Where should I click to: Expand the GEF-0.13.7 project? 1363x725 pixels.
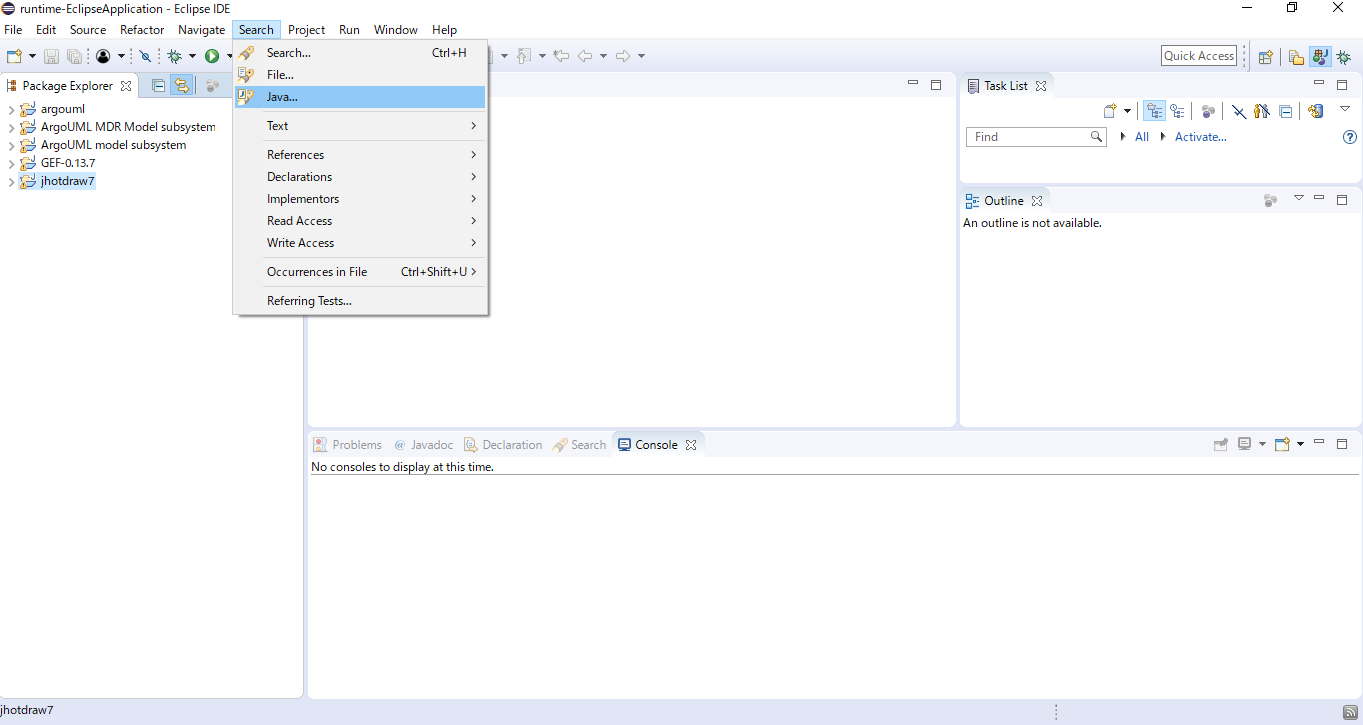tap(11, 163)
